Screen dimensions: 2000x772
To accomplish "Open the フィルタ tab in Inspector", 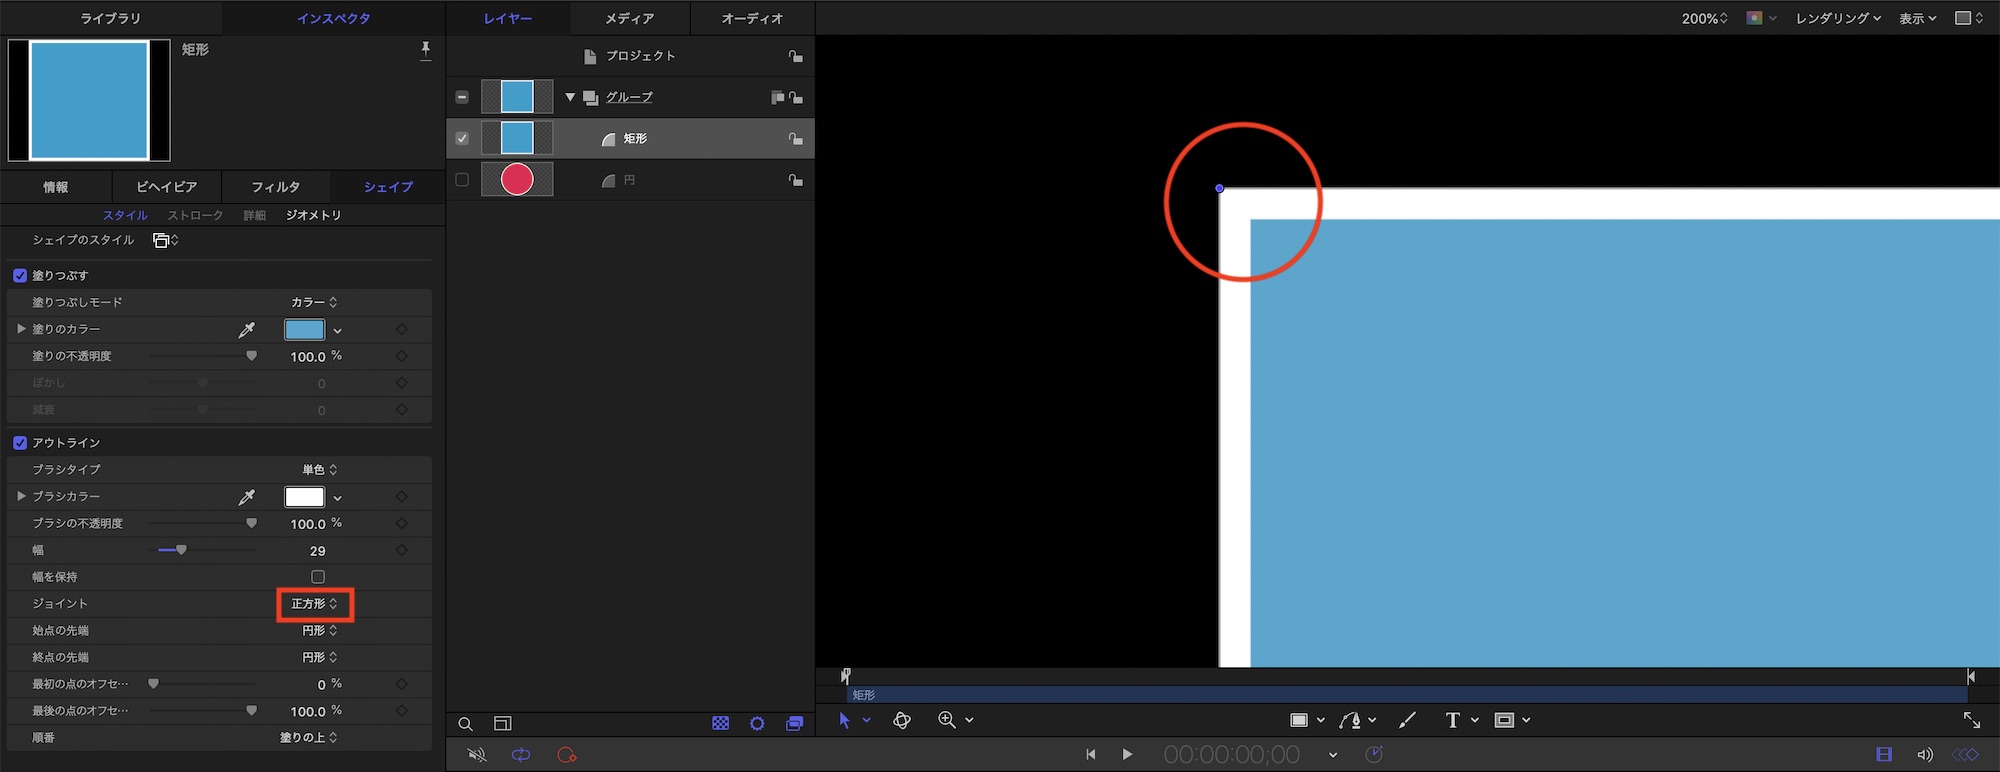I will 275,187.
